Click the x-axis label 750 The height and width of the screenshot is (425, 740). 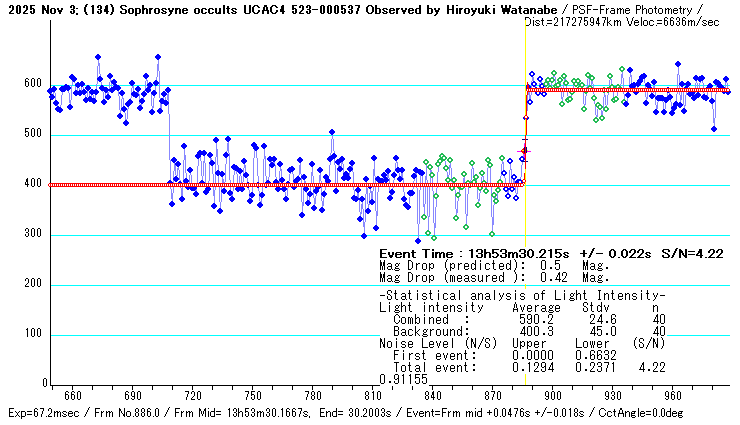(253, 395)
